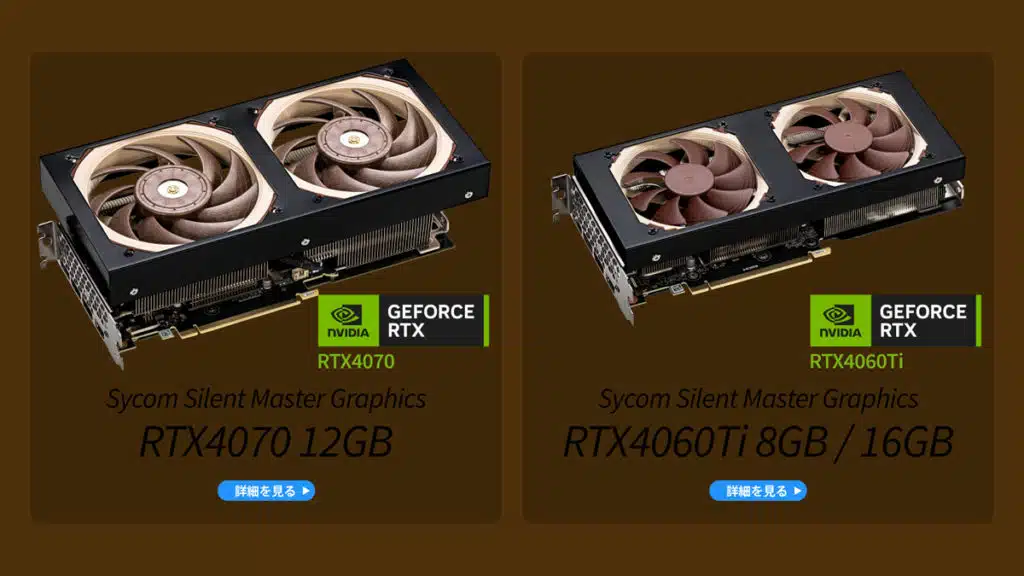
Task: Click the RTX4060Ti 8GB / 16GB title
Action: pyautogui.click(x=758, y=442)
